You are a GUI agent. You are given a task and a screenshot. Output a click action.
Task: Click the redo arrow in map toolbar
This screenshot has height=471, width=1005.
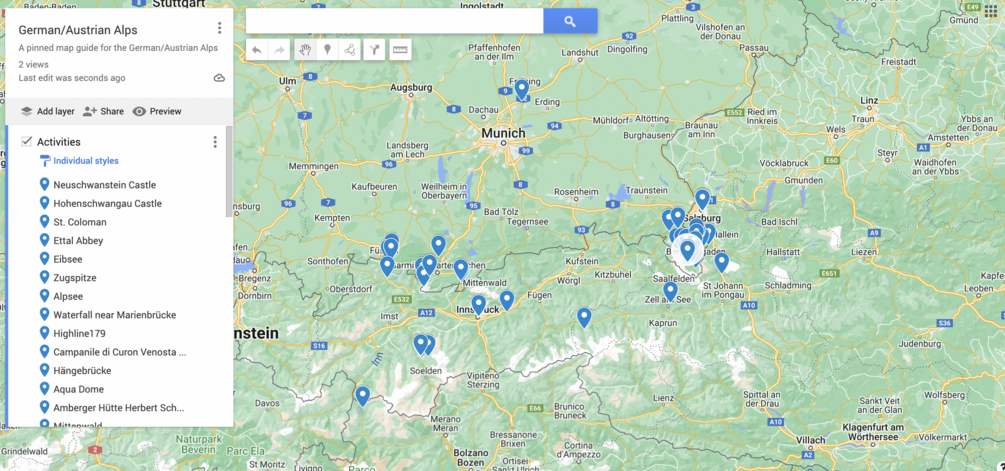click(x=279, y=50)
